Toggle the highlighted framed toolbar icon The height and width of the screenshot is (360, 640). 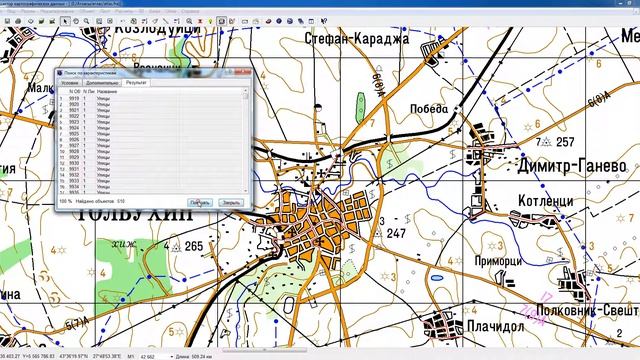pos(221,21)
